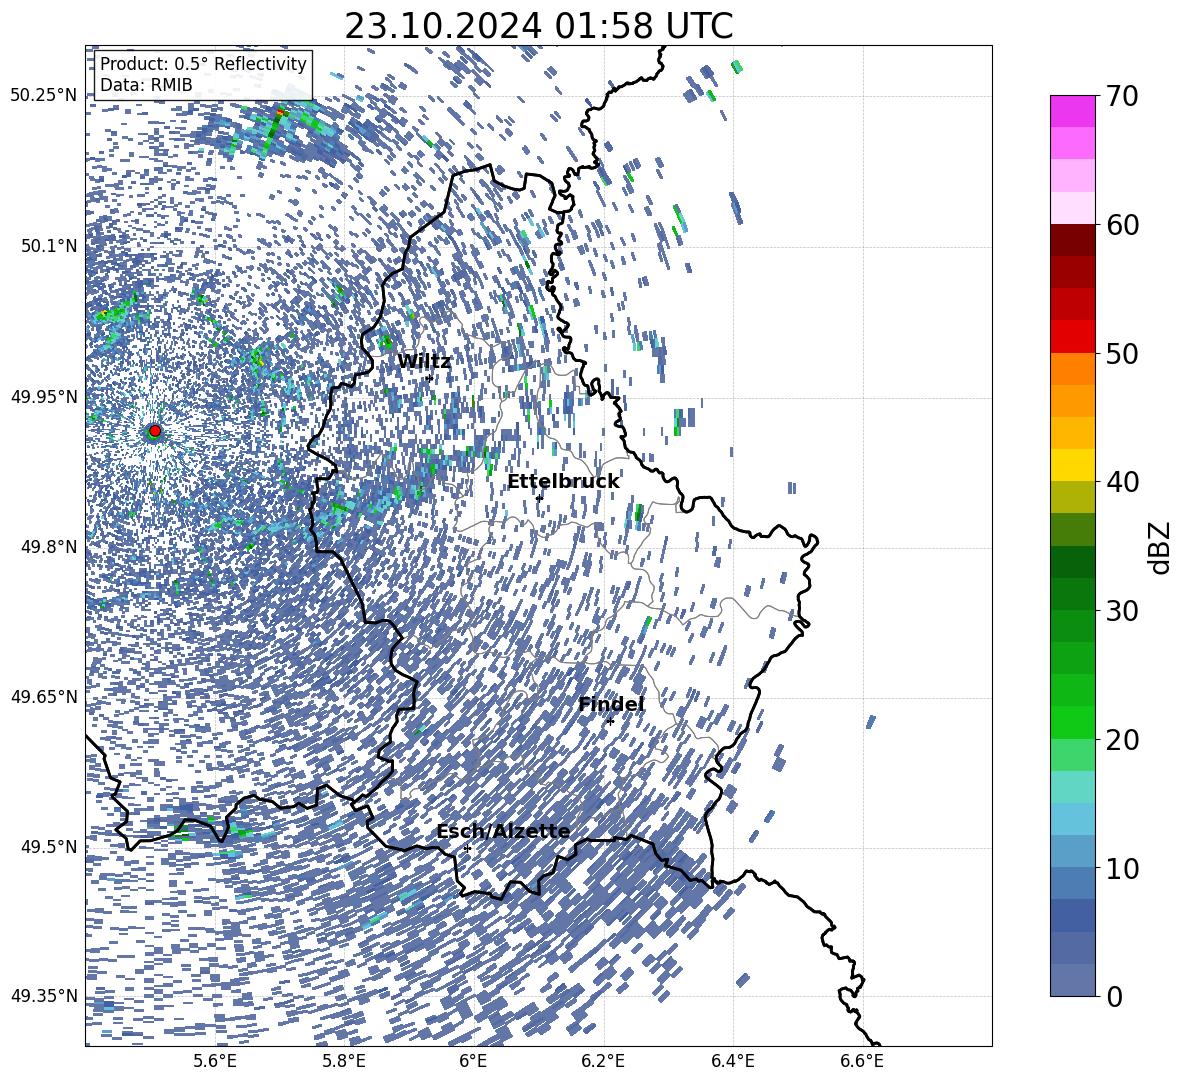Screen dimensions: 1184x1081
Task: Click the colorbar 30 tick label
Action: (x=1121, y=610)
